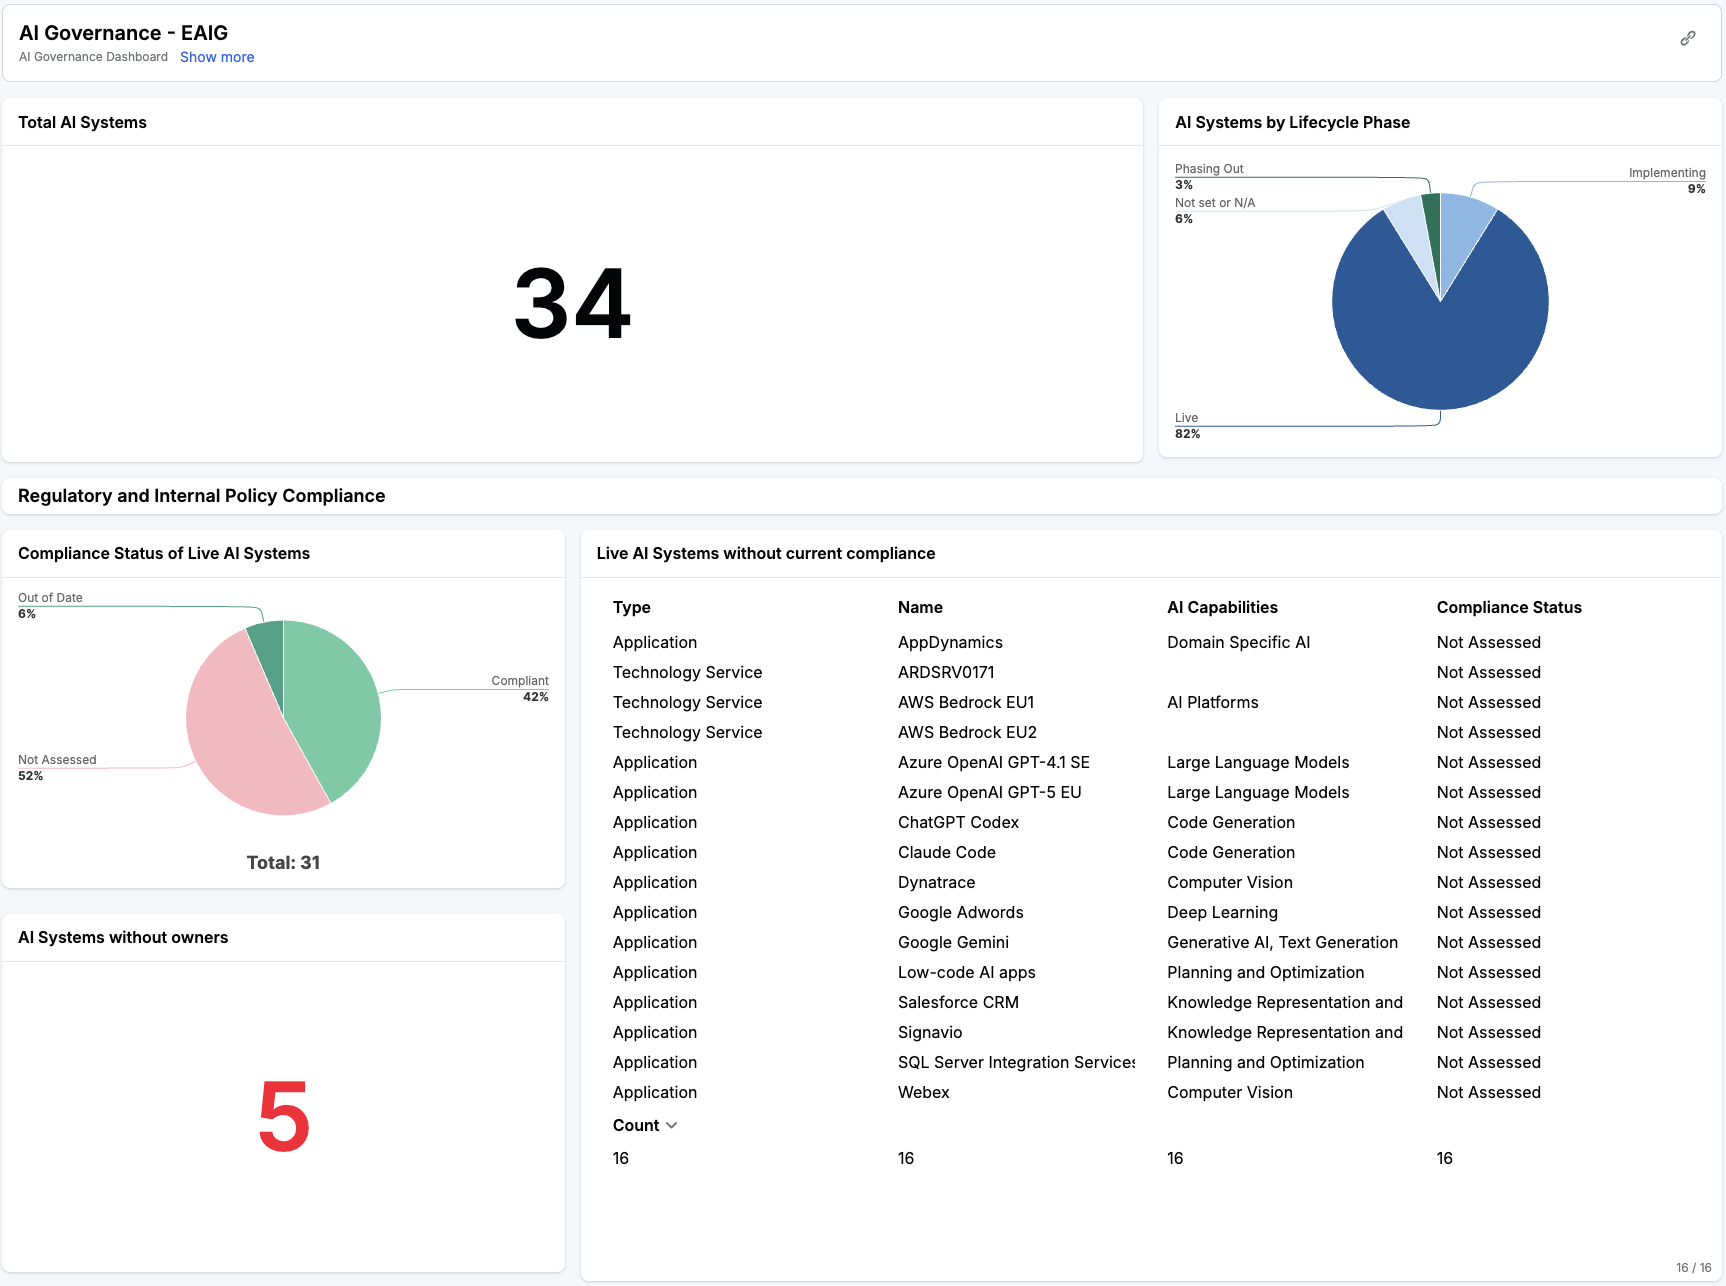Select the ARDSRV0171 technology service
The height and width of the screenshot is (1286, 1726).
coord(945,672)
